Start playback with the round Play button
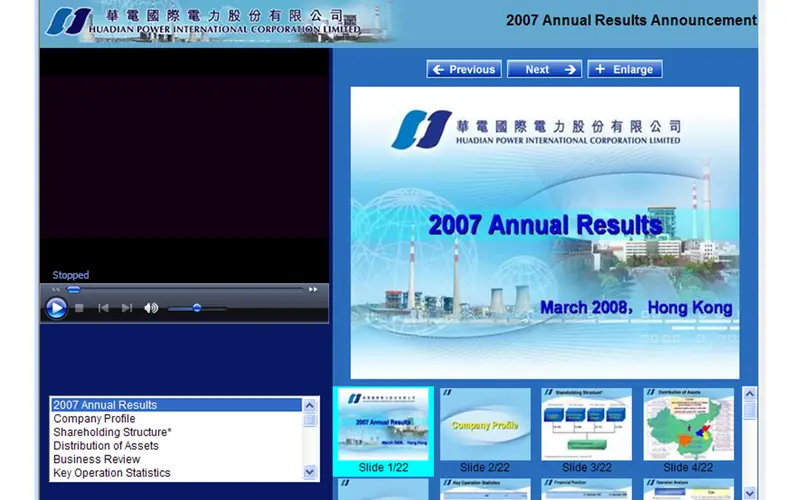The height and width of the screenshot is (500, 800). tap(56, 308)
